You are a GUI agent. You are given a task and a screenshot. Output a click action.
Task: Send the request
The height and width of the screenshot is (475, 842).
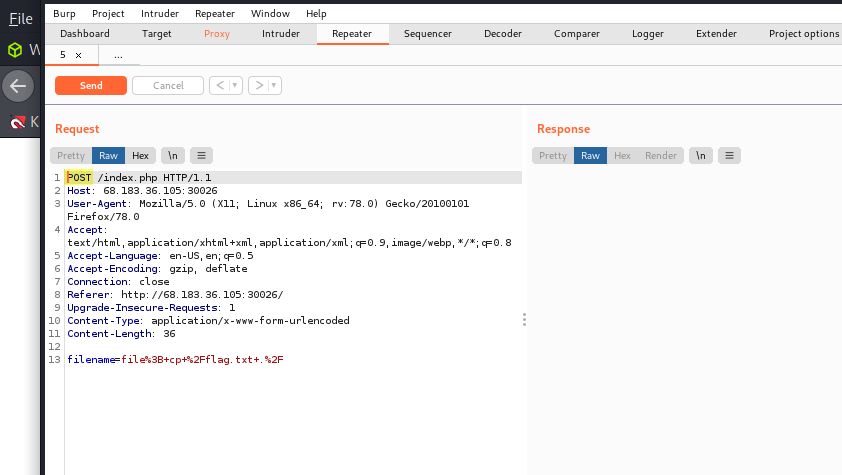point(91,85)
